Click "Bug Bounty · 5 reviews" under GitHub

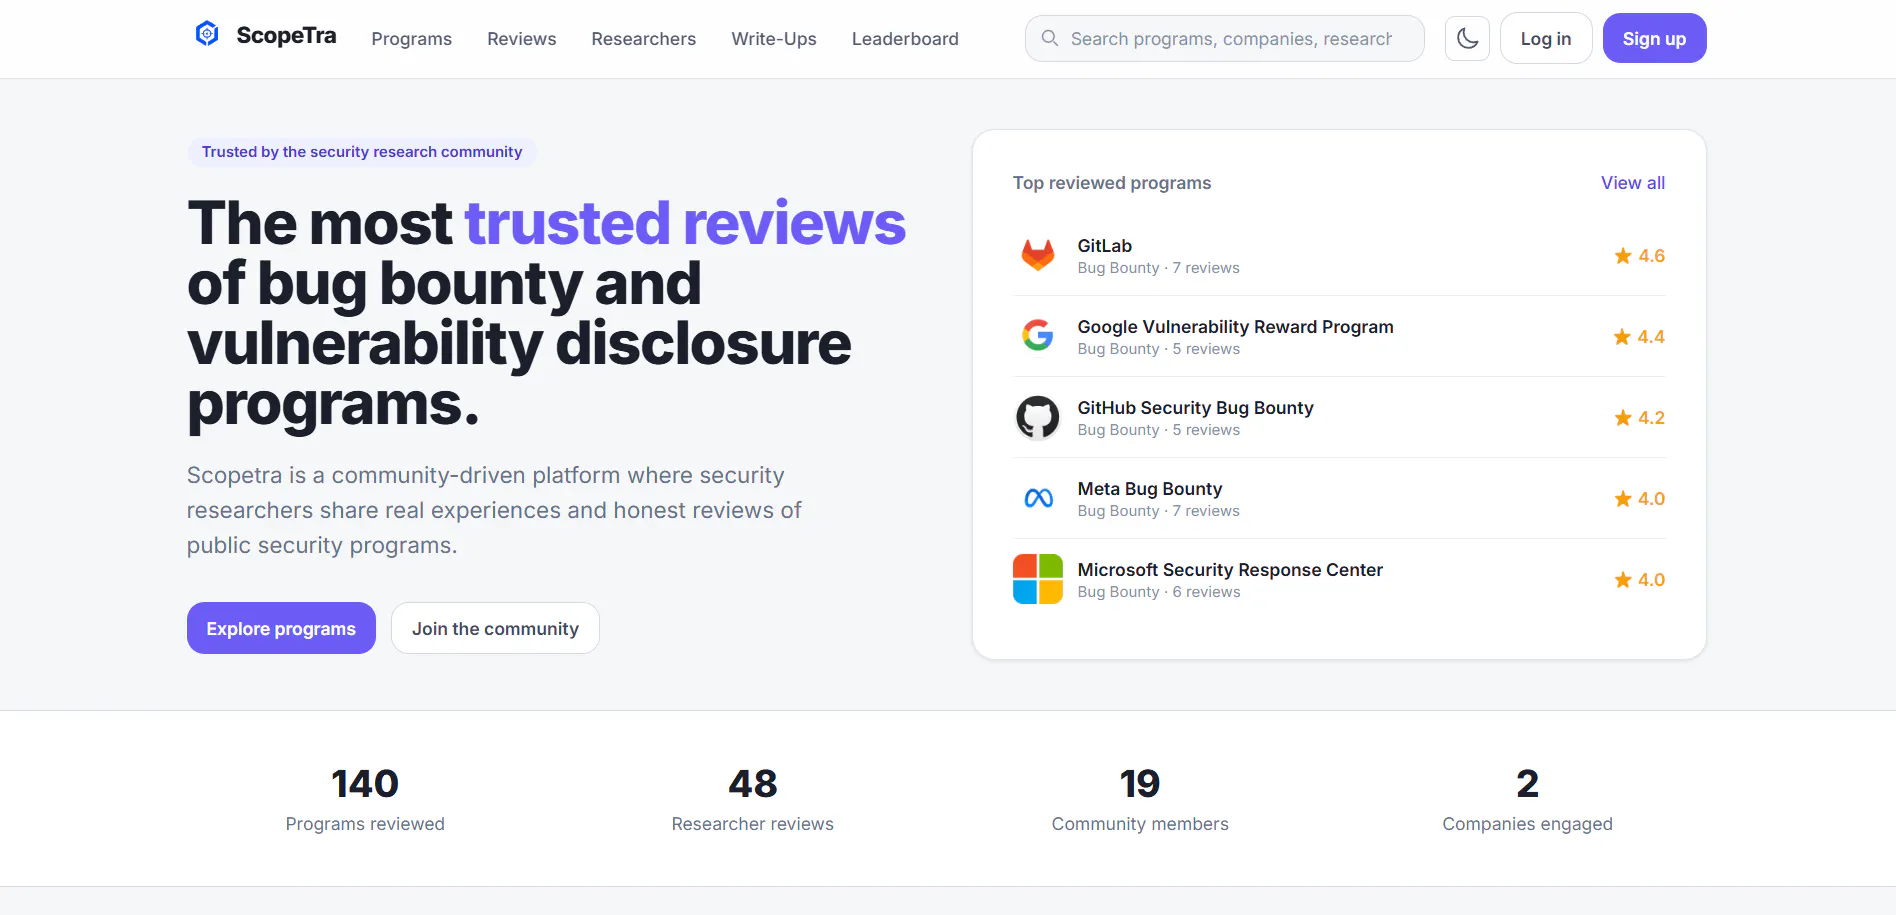1158,430
